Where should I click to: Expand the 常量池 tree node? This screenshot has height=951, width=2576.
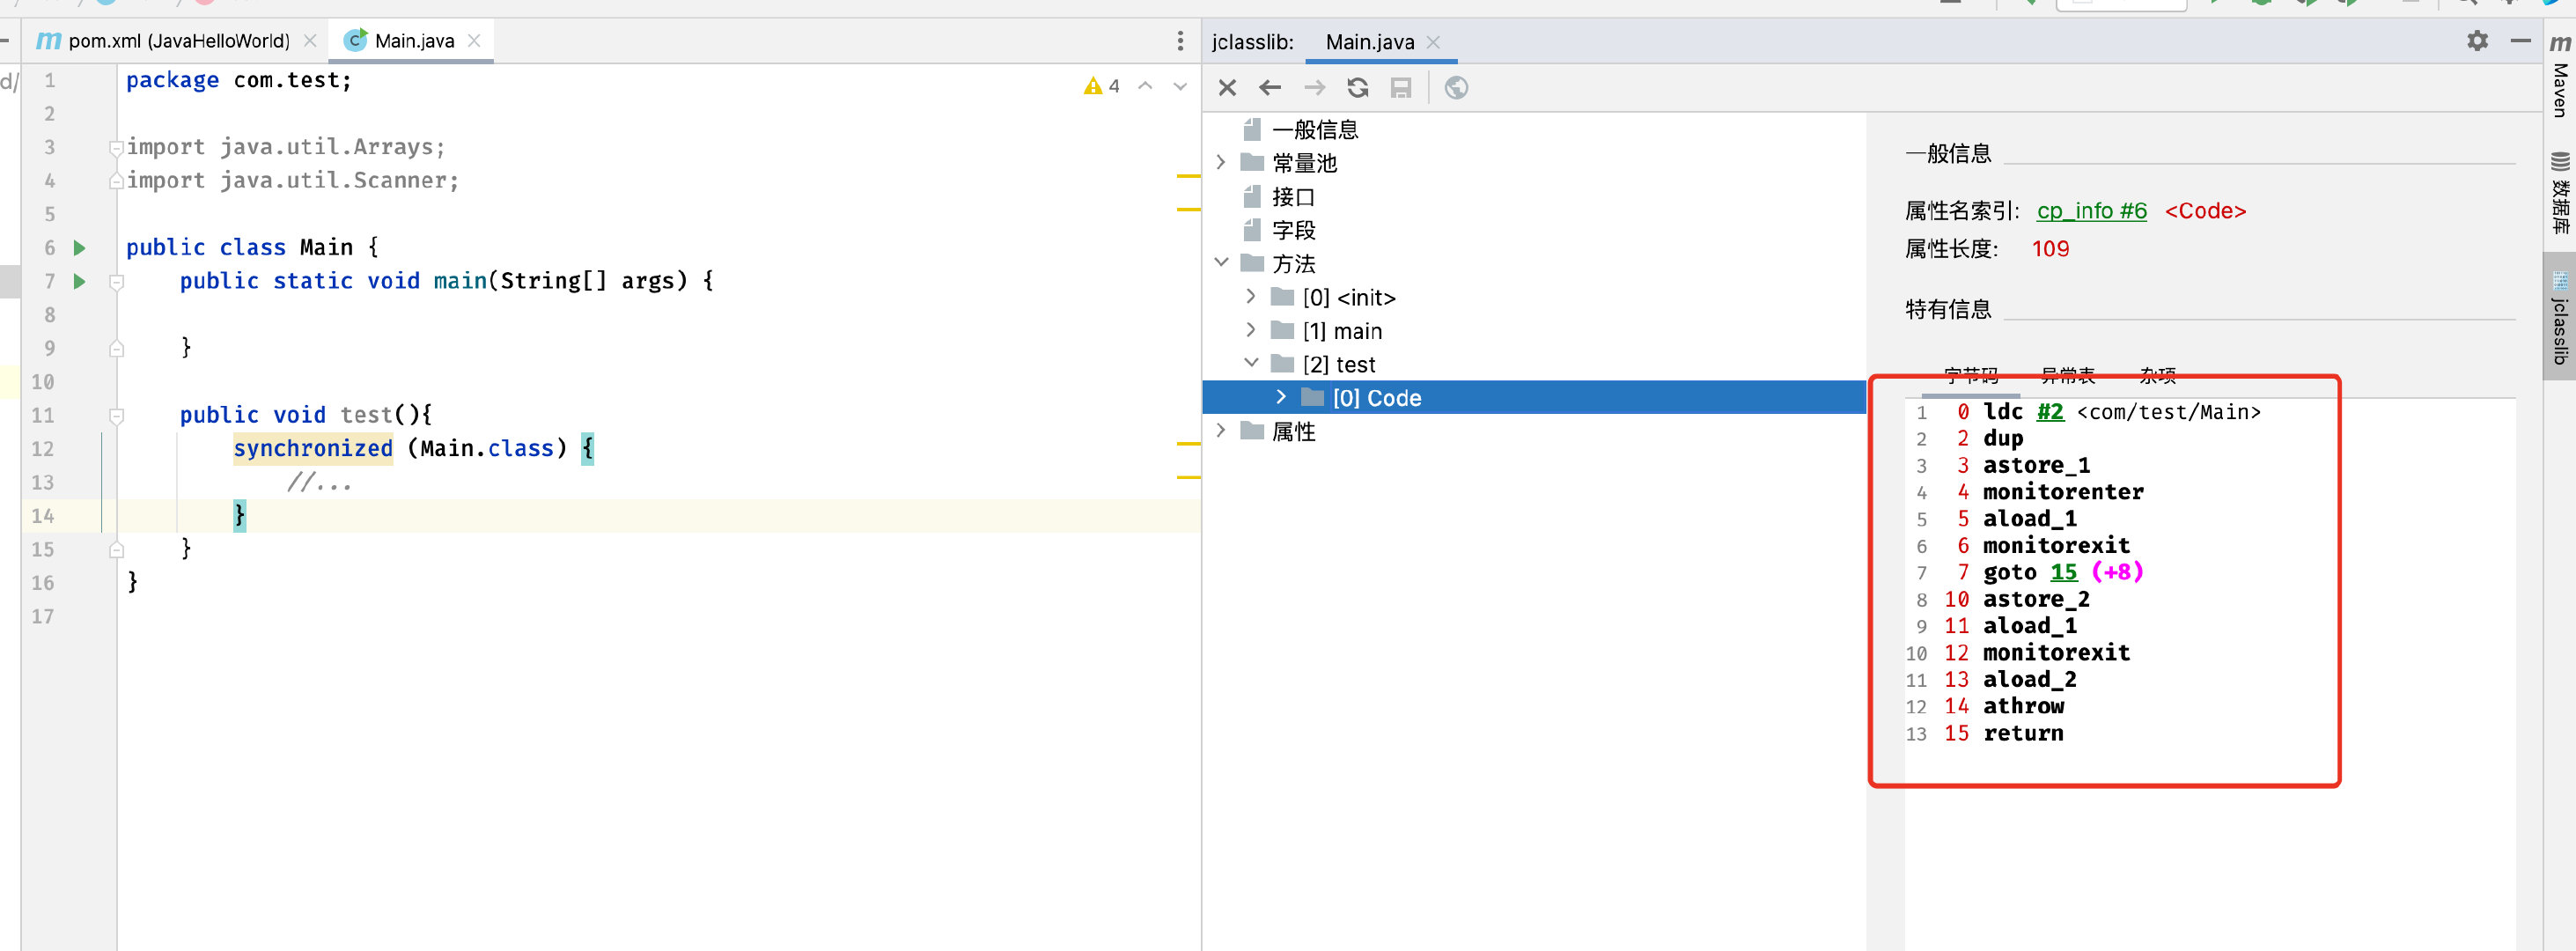[x=1221, y=162]
